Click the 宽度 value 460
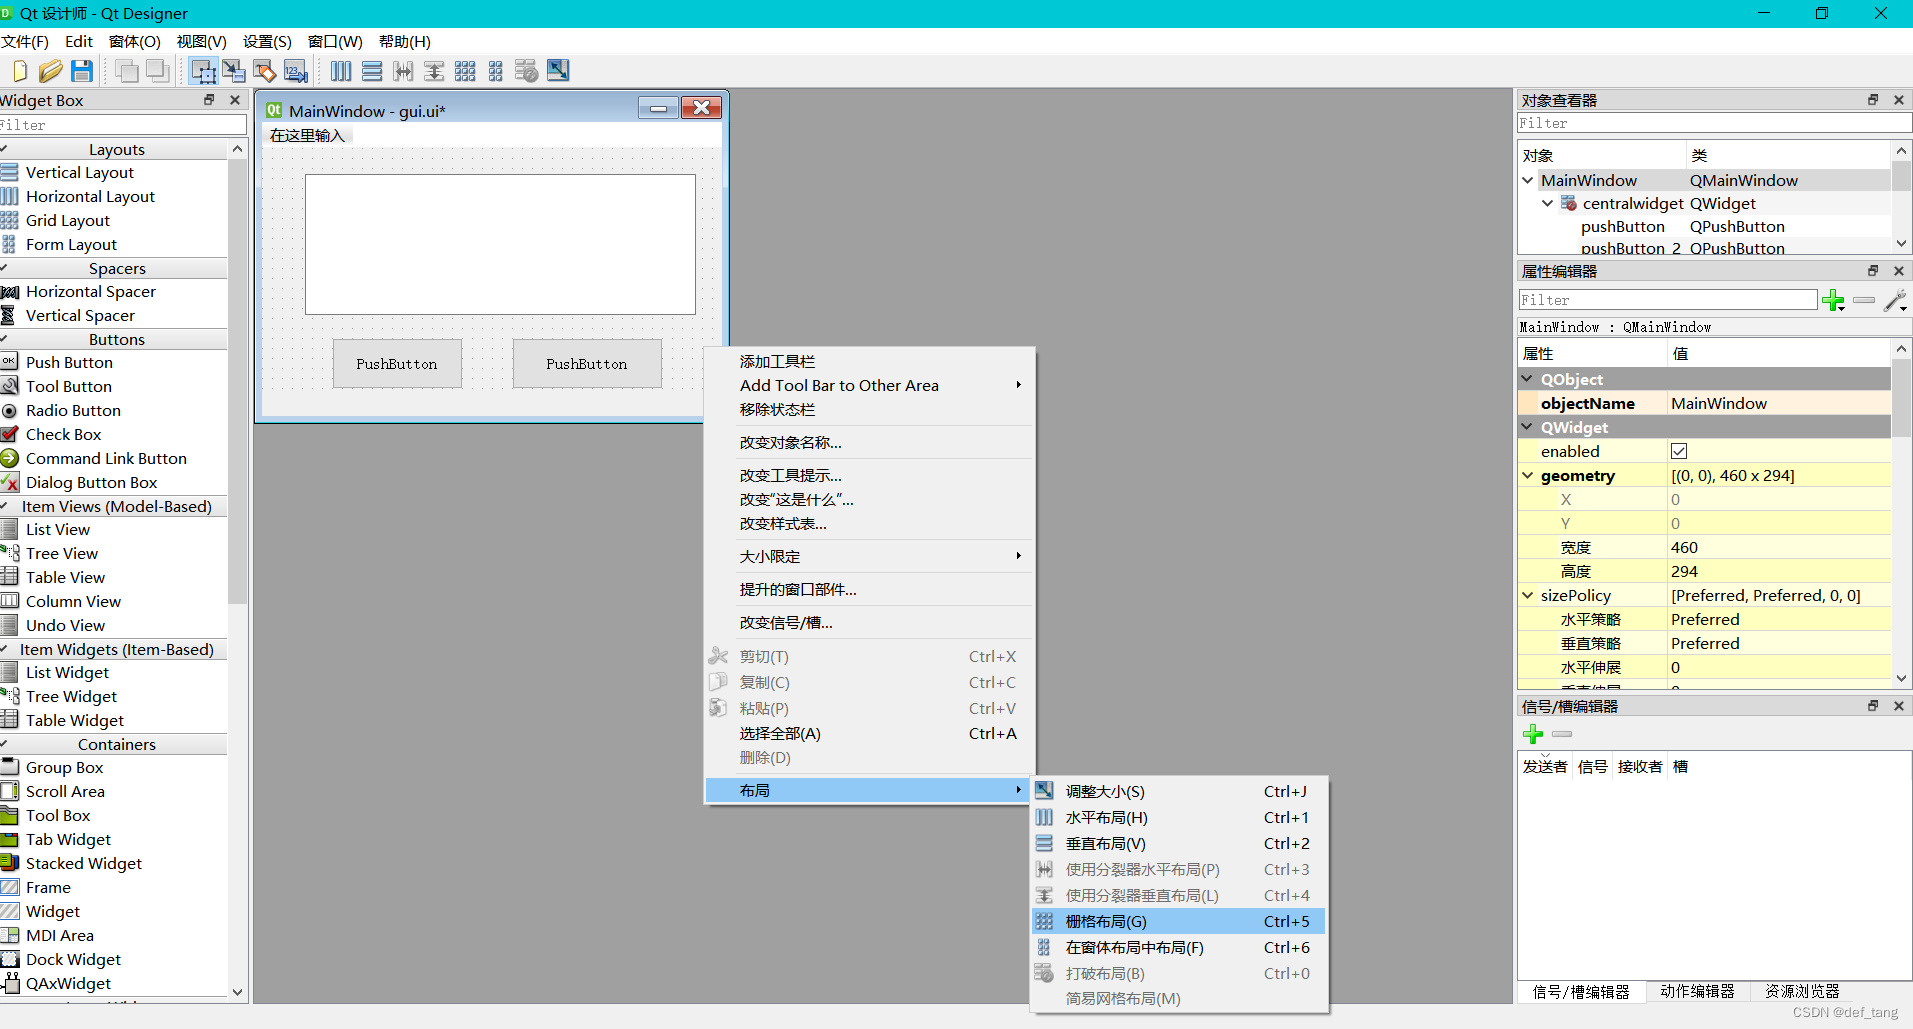 click(x=1779, y=547)
